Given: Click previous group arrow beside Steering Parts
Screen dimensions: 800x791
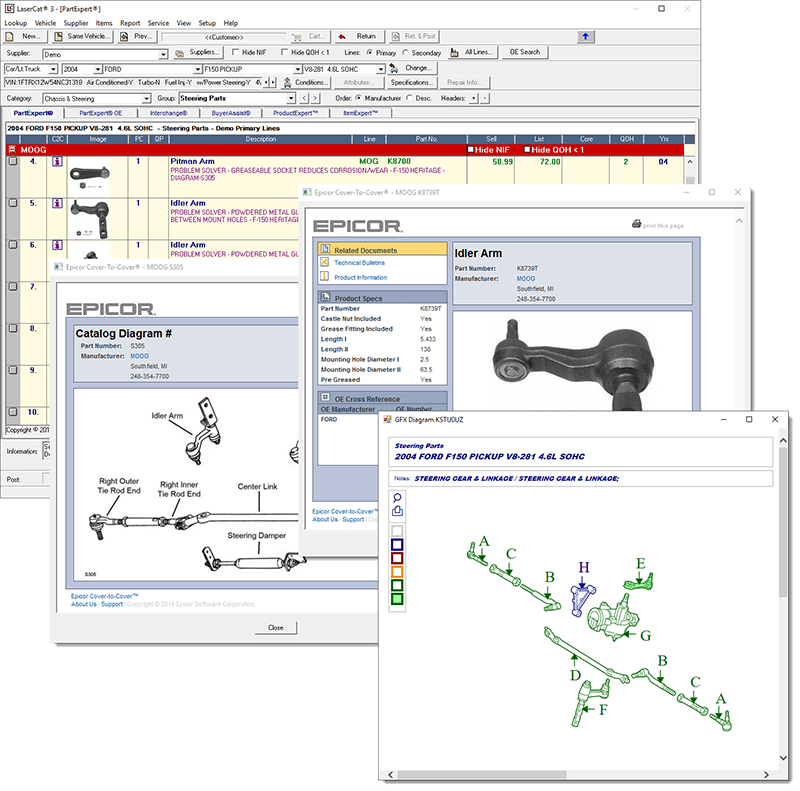Looking at the screenshot, I should click(305, 98).
